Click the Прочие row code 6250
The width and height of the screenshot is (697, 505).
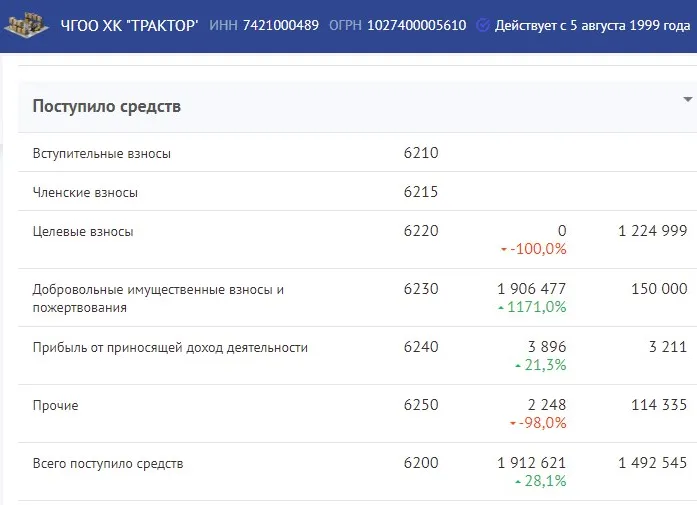[x=421, y=405]
